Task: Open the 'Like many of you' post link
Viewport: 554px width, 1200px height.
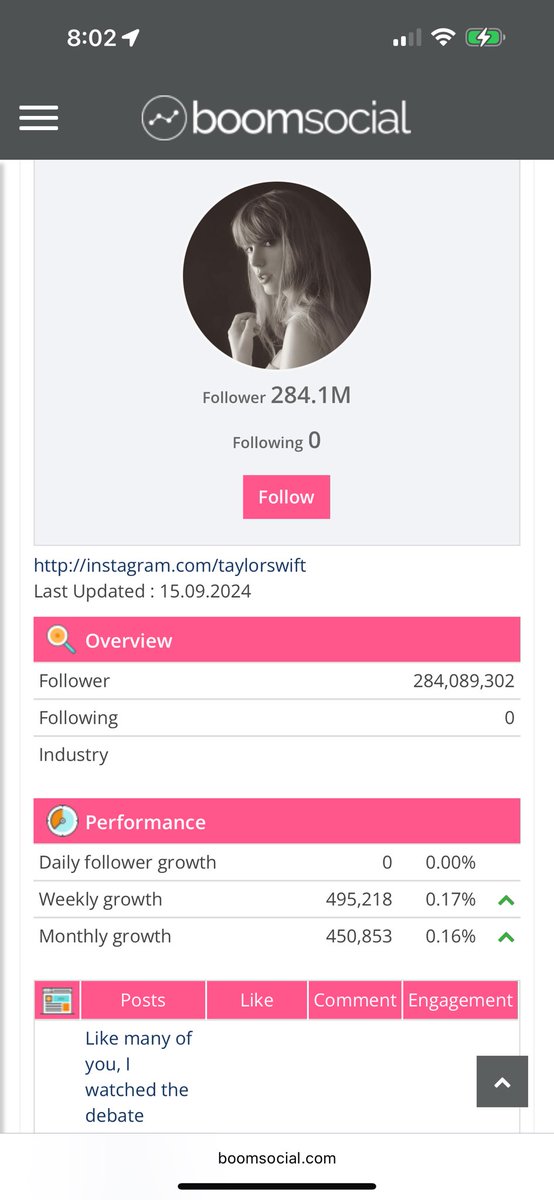Action: [138, 1077]
